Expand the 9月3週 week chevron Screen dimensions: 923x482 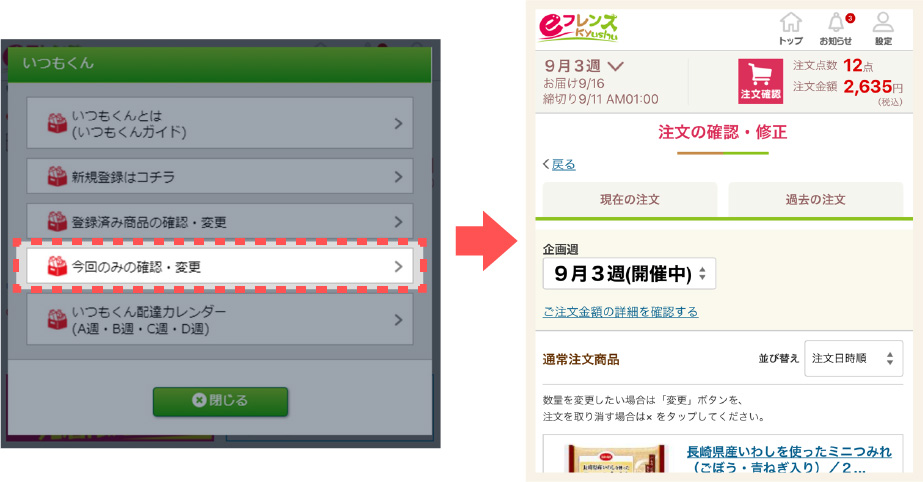[615, 66]
